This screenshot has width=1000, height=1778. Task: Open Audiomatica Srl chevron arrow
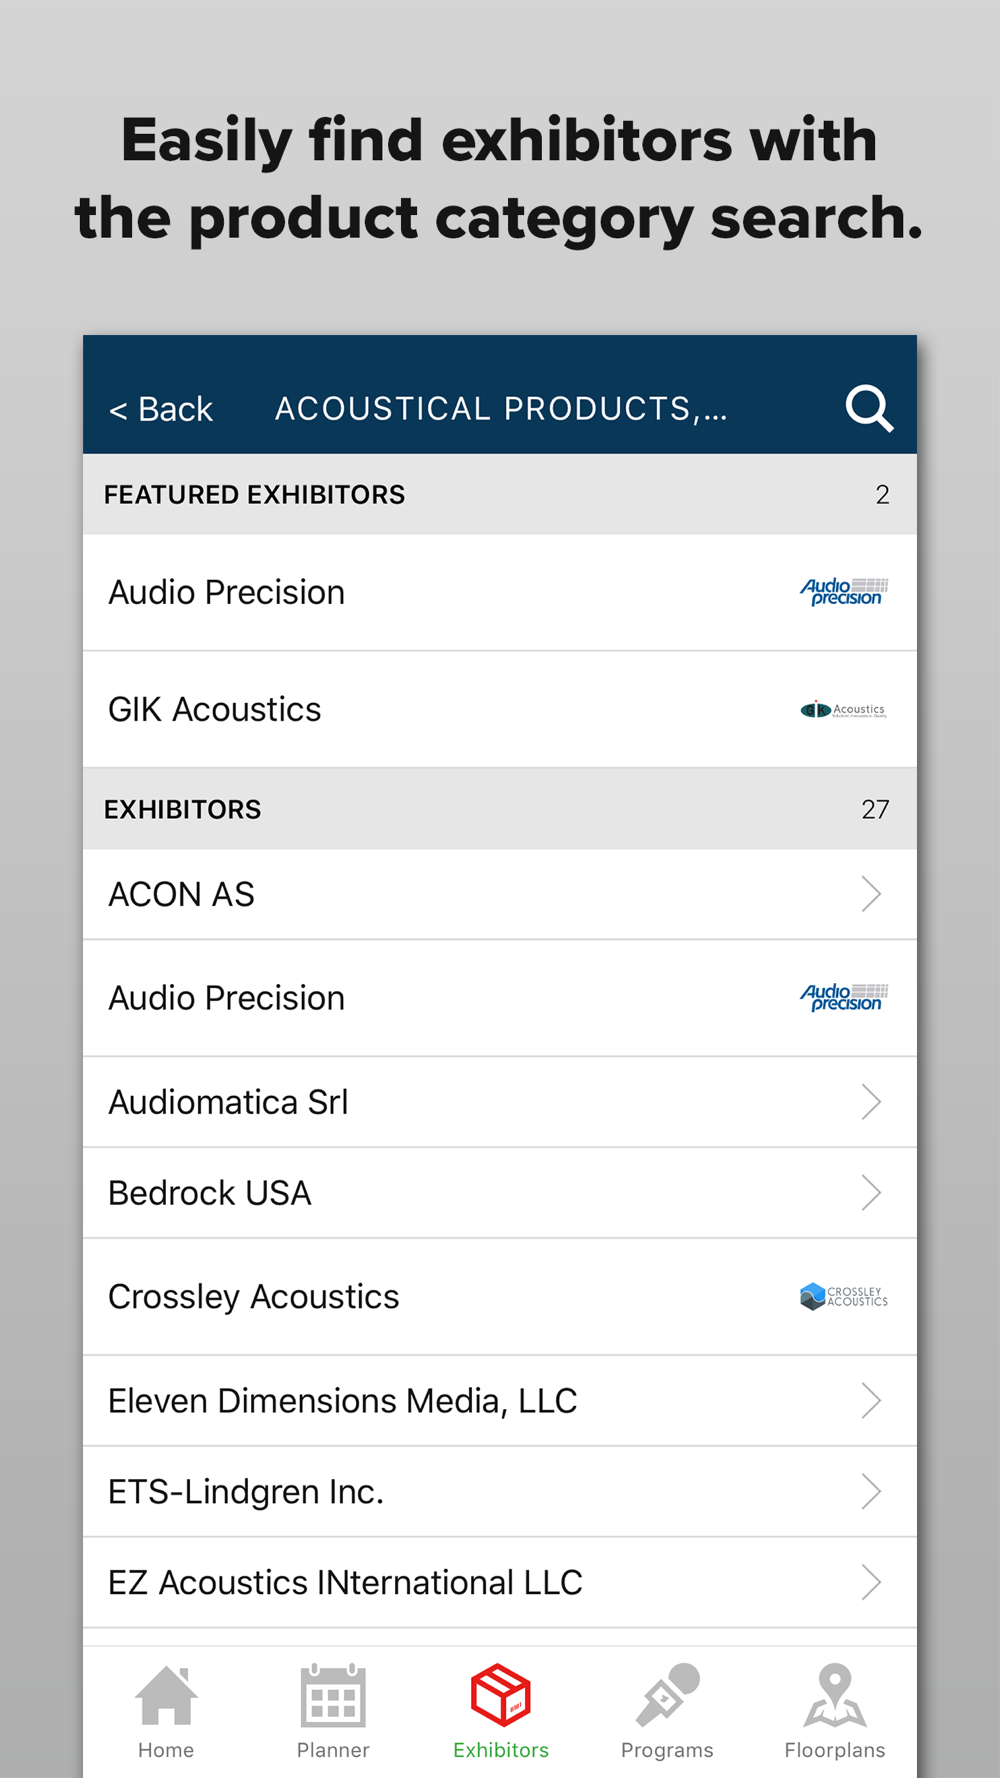click(871, 1102)
